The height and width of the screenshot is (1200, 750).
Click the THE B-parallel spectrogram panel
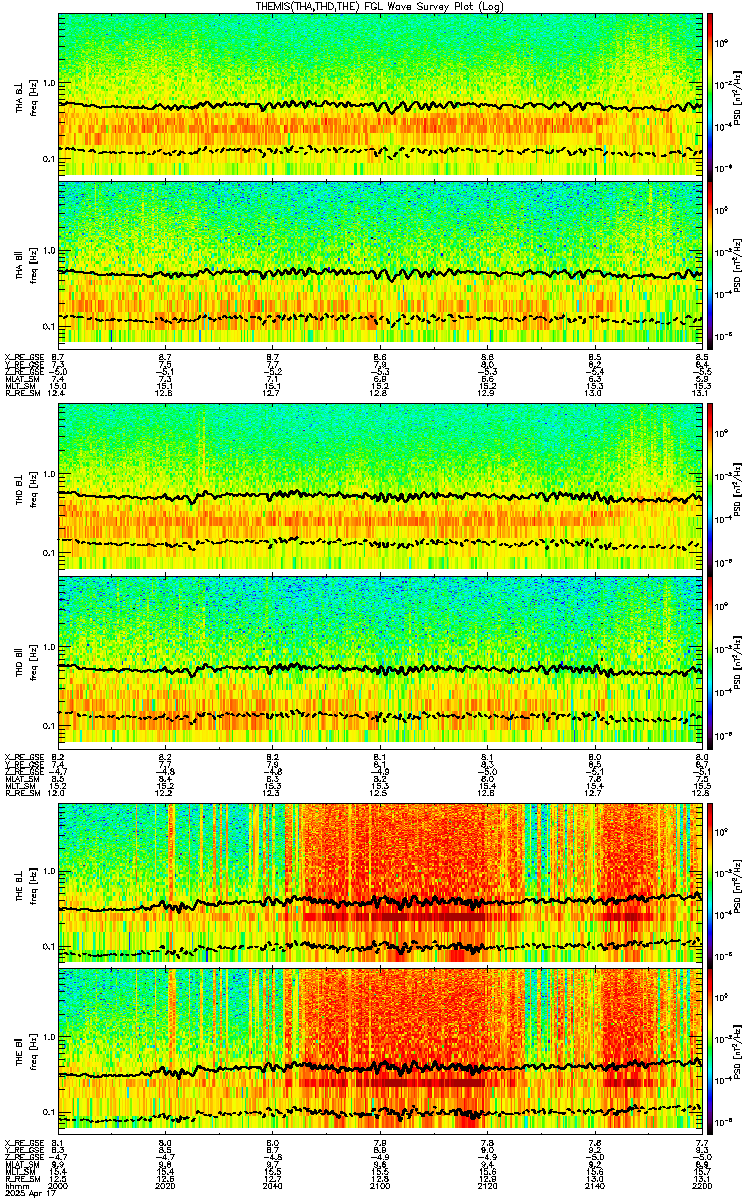[381, 1051]
